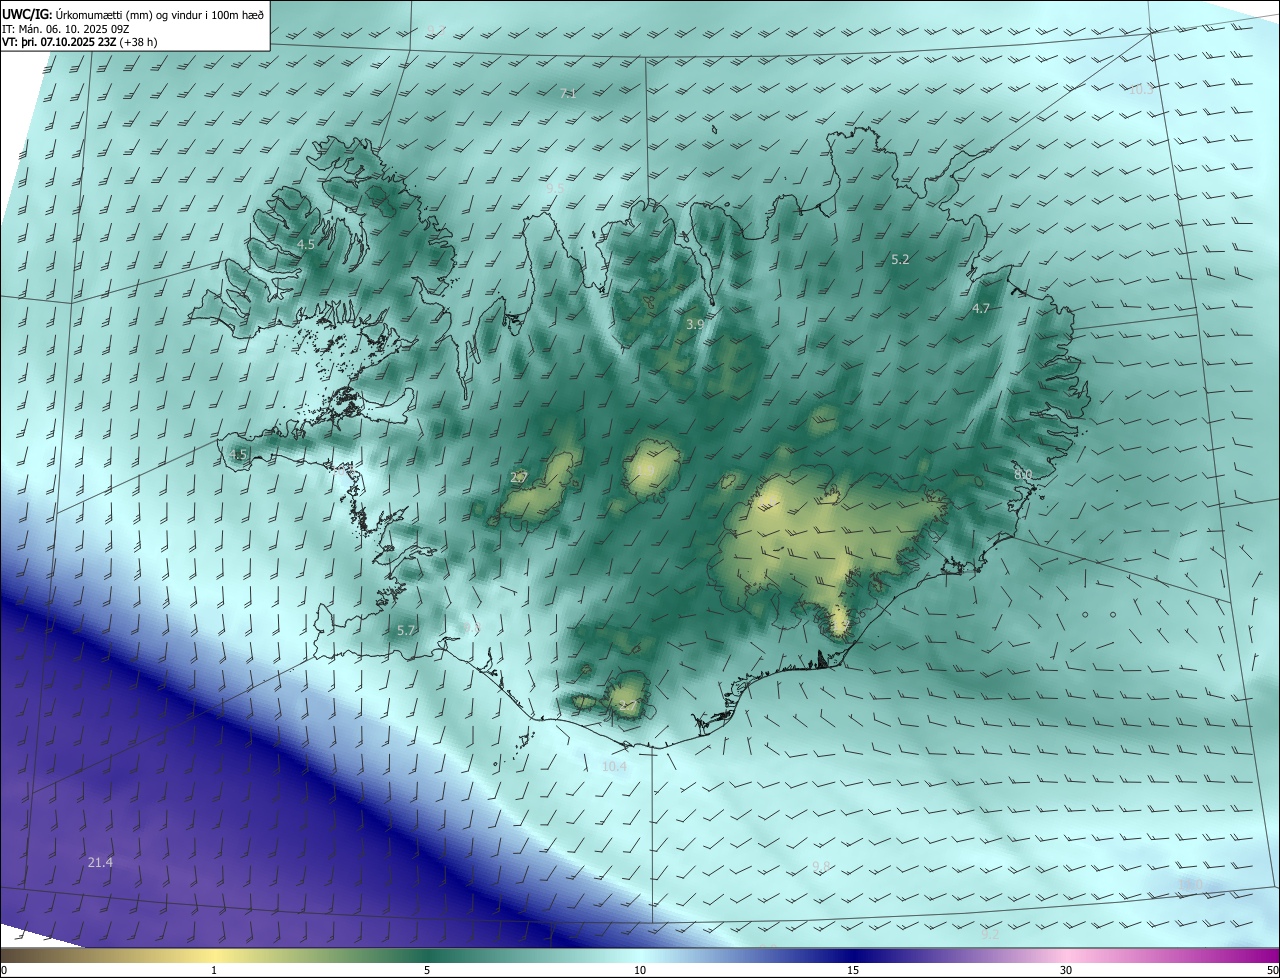Click the 1 tick on the color scale

pyautogui.click(x=214, y=970)
